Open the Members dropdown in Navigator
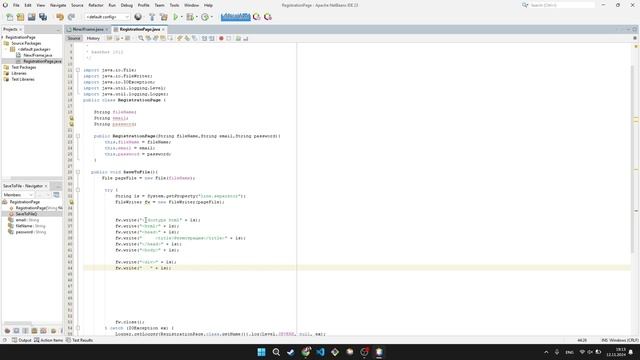 (x=18, y=195)
